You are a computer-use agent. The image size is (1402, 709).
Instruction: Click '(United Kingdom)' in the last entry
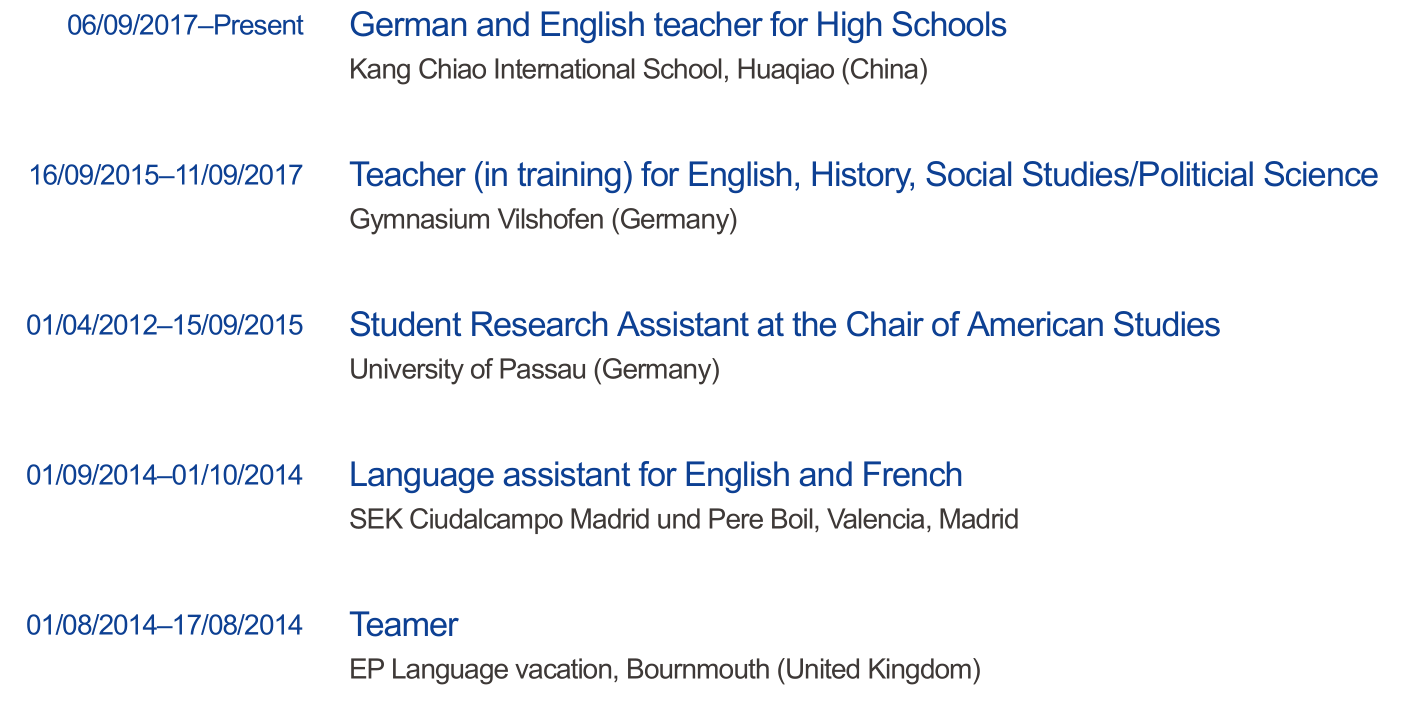pos(878,670)
